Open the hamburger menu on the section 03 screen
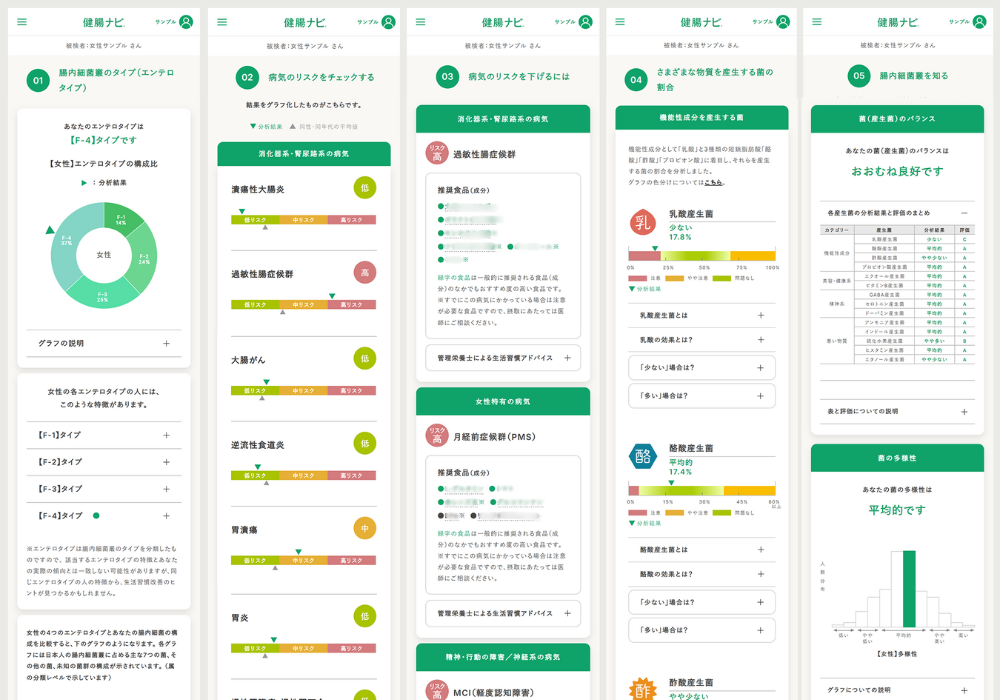Viewport: 1000px width, 700px height. pyautogui.click(x=421, y=22)
